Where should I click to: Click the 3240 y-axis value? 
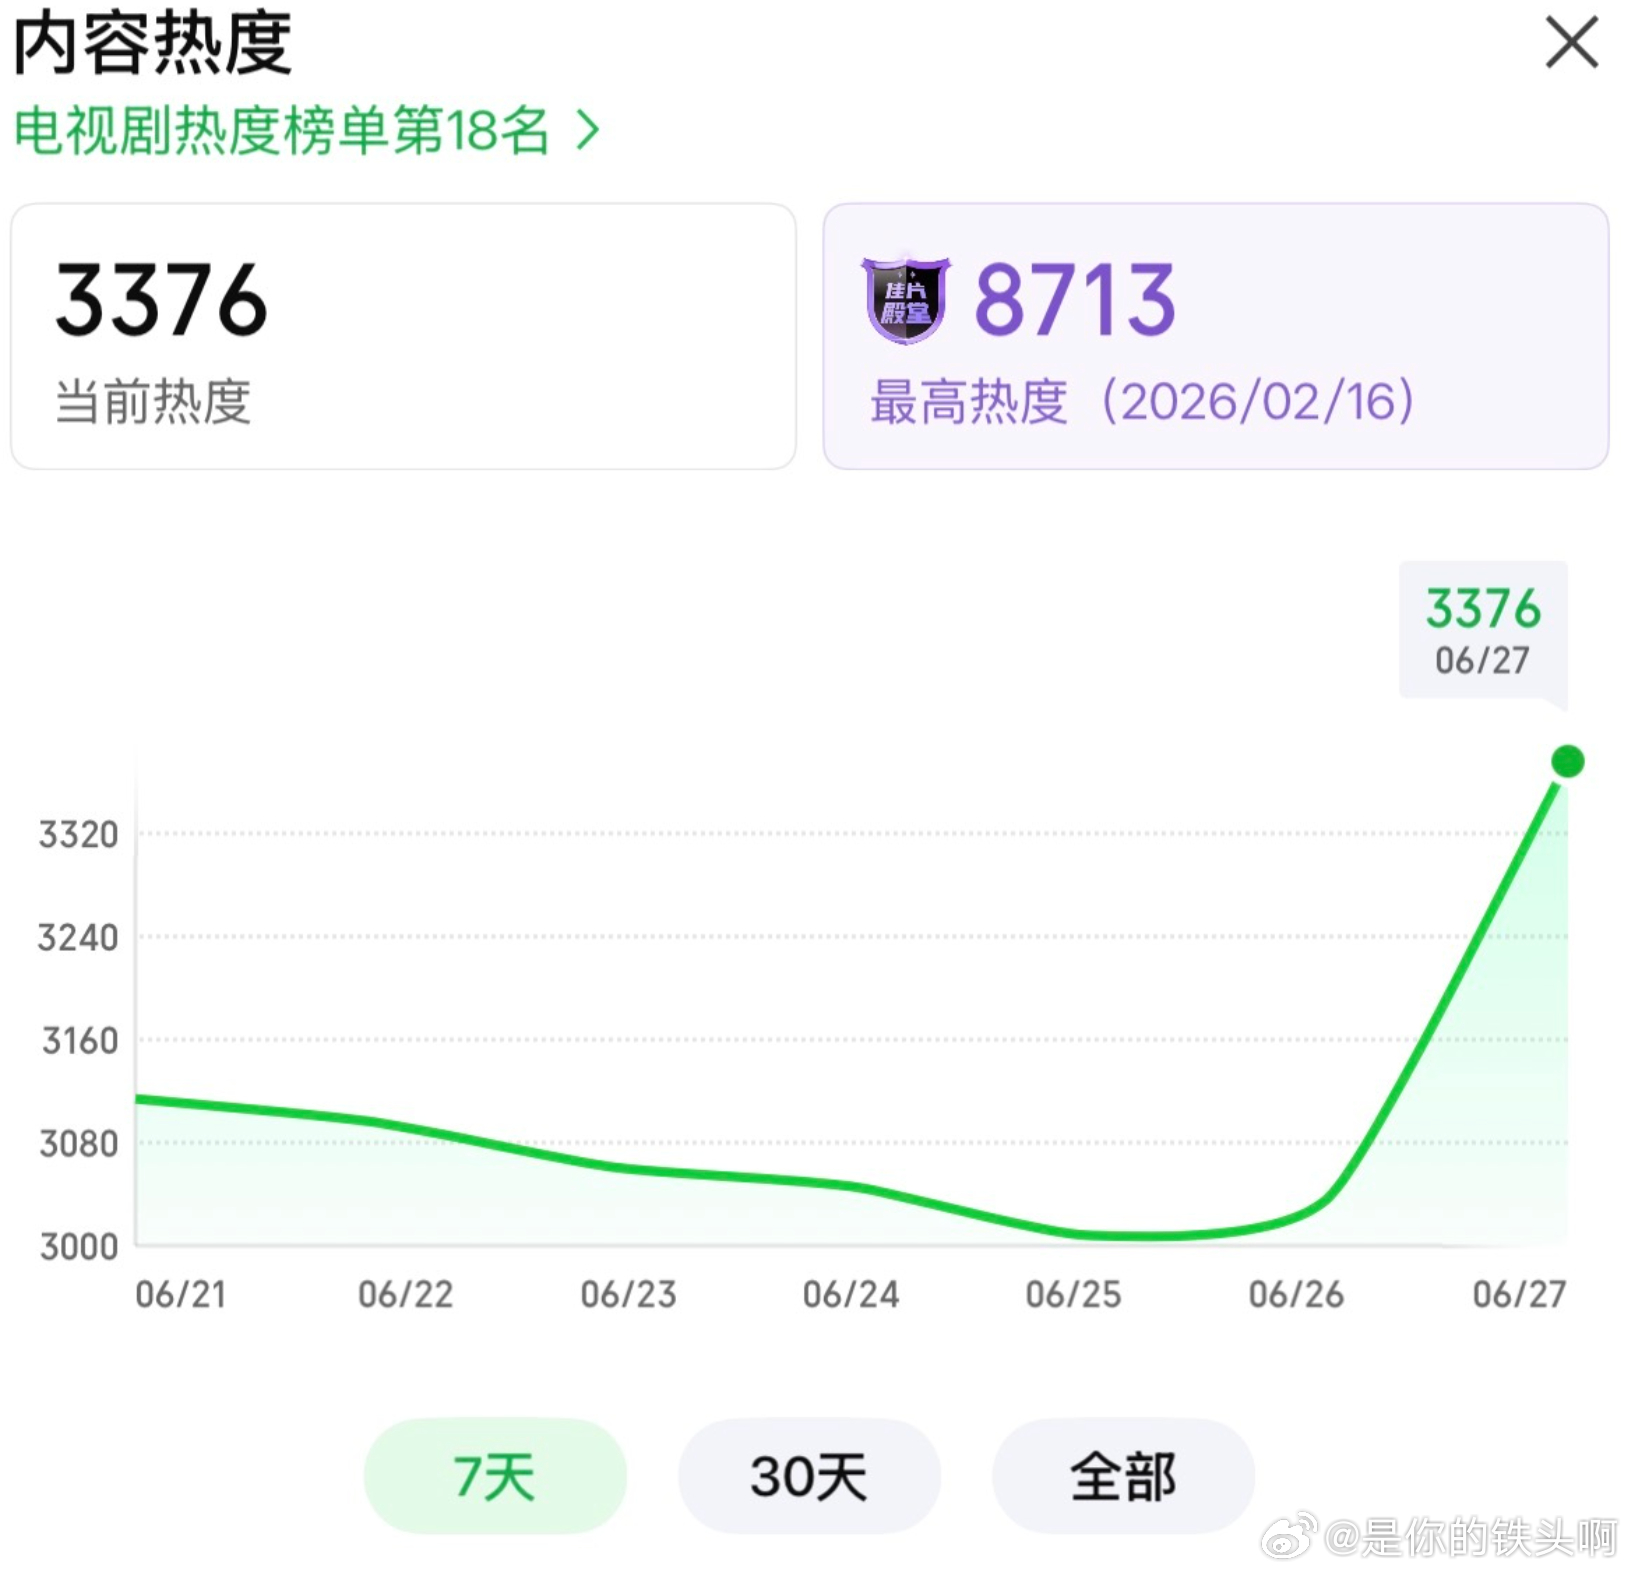click(x=78, y=937)
